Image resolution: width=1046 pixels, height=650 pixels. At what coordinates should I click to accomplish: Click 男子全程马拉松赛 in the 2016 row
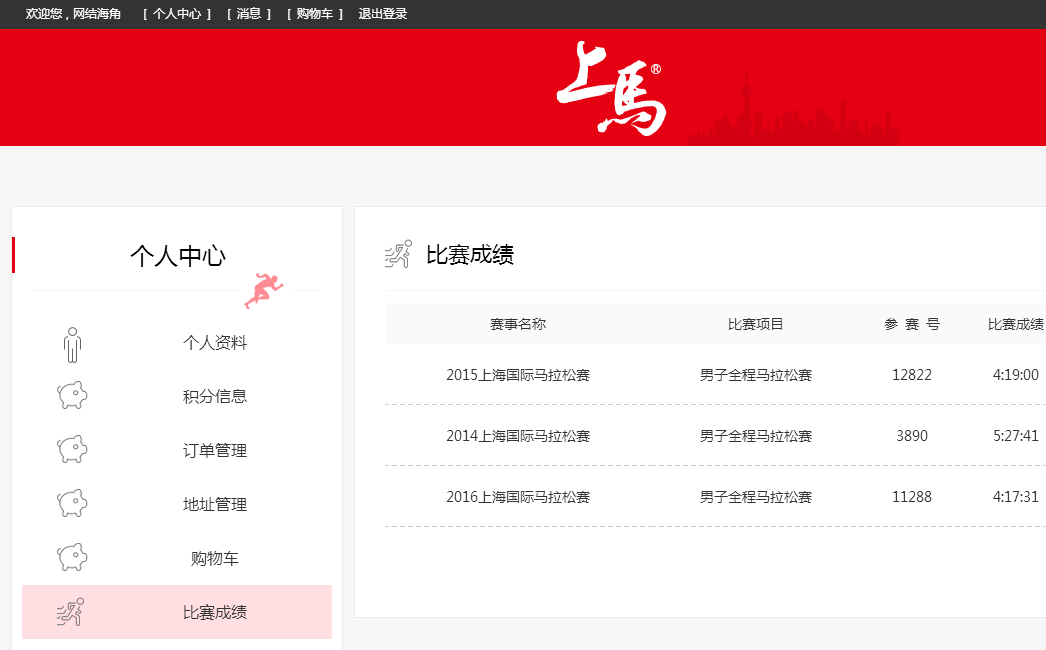point(756,497)
